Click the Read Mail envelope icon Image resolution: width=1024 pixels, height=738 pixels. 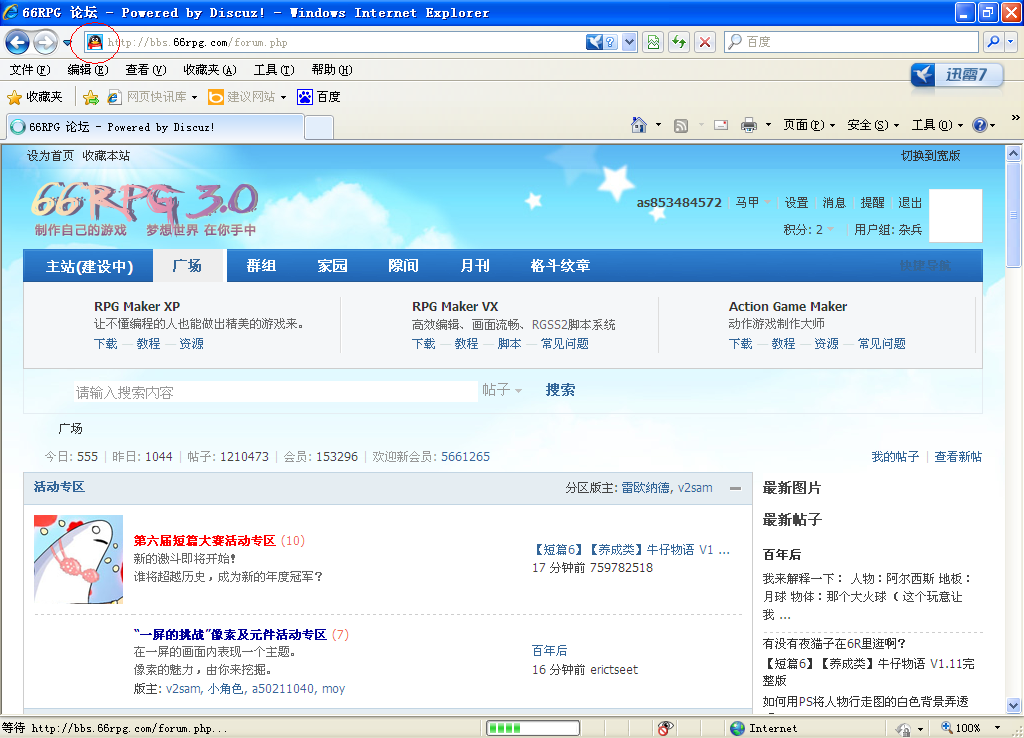tap(721, 125)
